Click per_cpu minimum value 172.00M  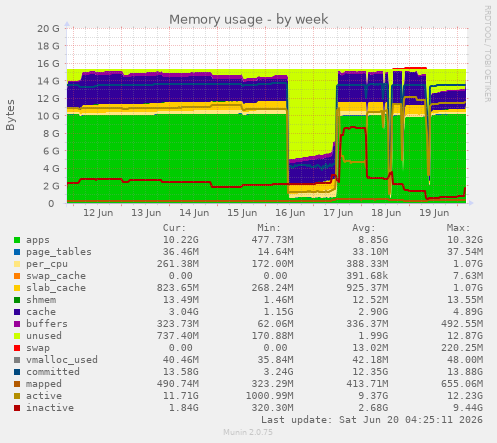(272, 264)
